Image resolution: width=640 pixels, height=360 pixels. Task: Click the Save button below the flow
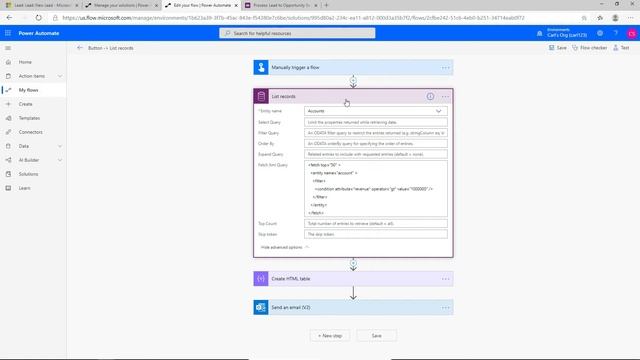coord(376,336)
